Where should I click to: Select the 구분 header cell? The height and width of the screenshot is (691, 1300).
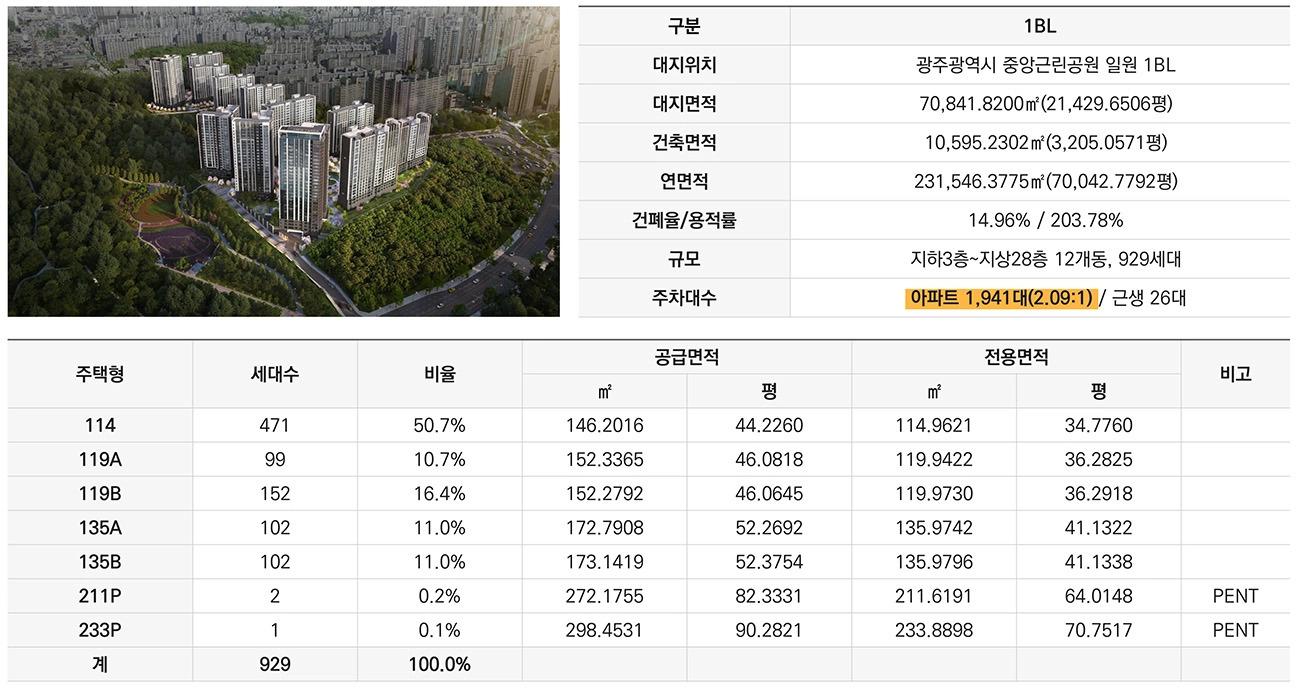point(684,26)
